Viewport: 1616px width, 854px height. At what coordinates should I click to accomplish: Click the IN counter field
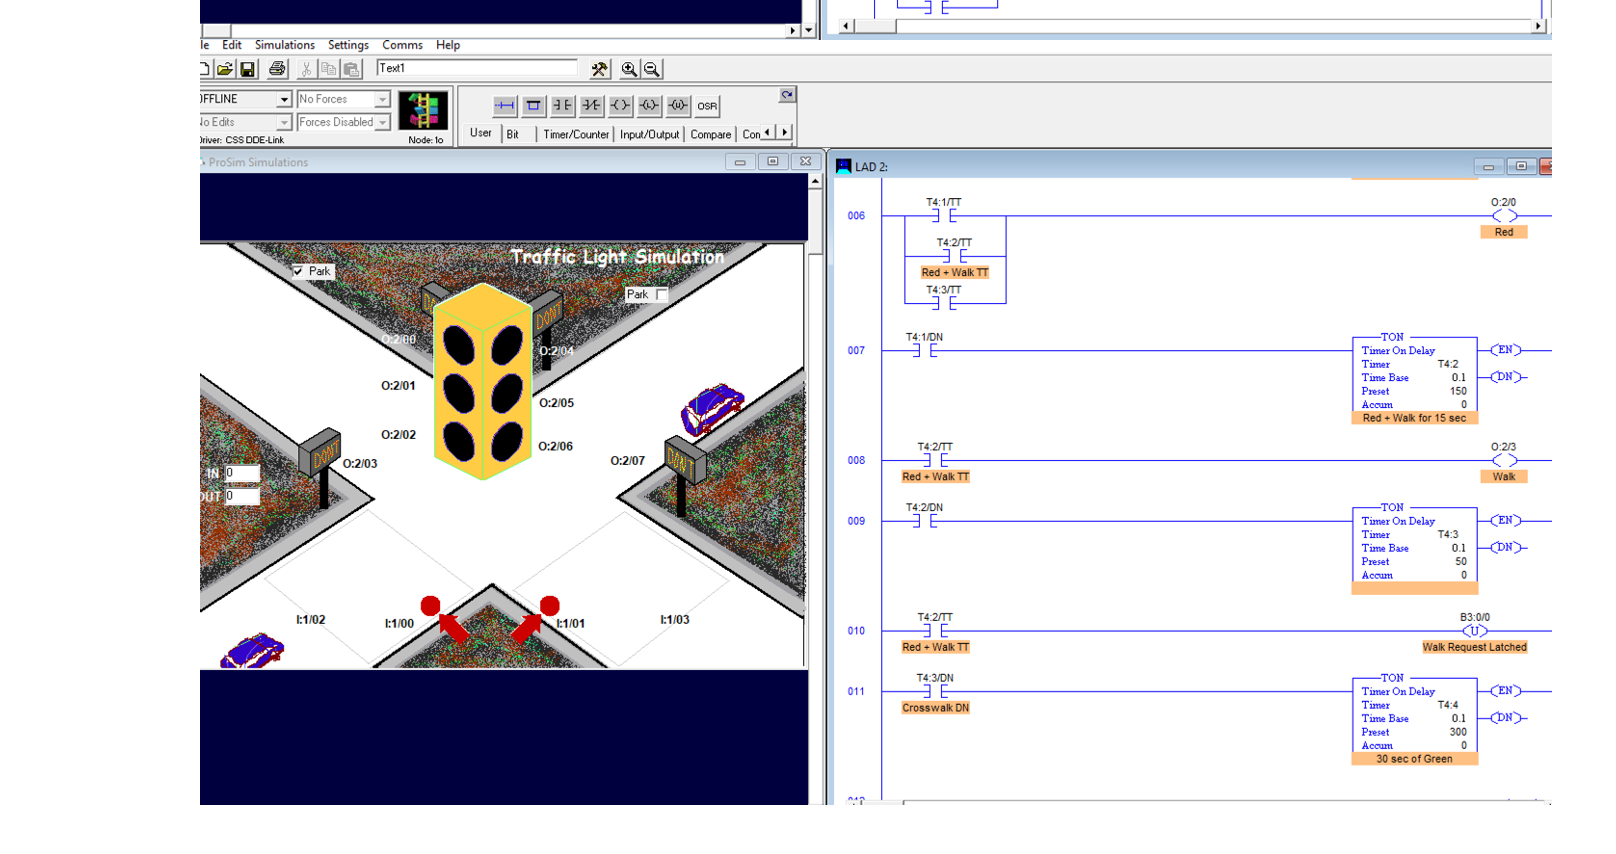pyautogui.click(x=242, y=473)
